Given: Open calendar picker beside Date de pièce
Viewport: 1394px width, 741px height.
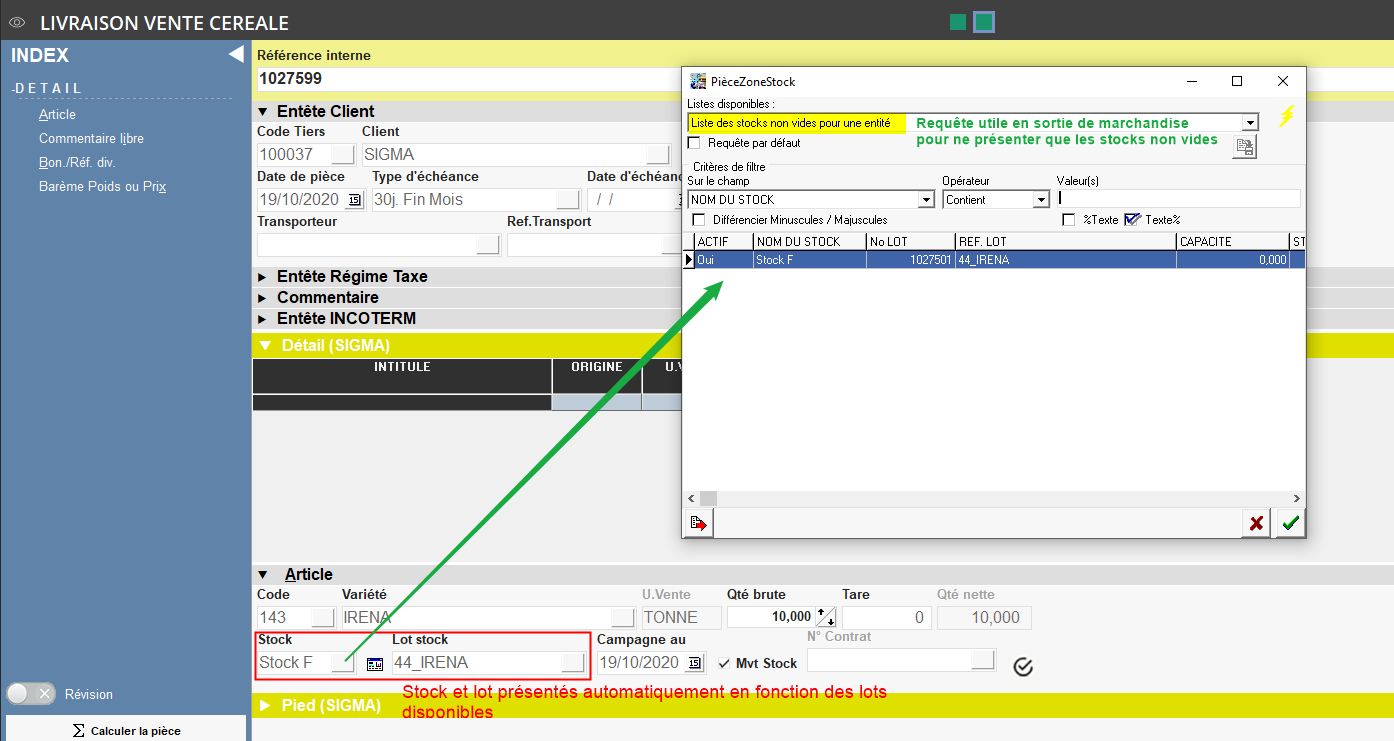Looking at the screenshot, I should [x=354, y=200].
